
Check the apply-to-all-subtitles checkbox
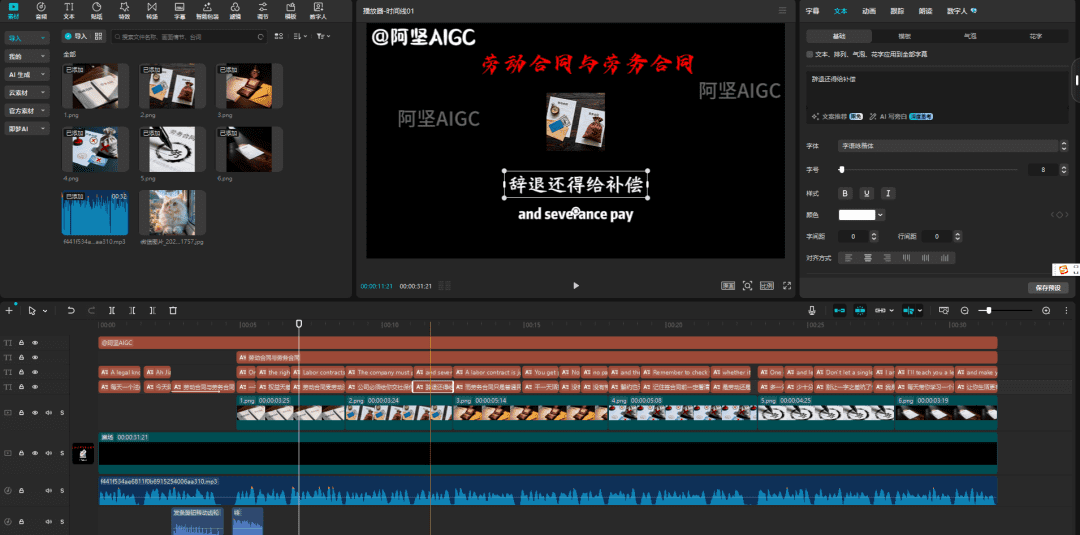811,54
